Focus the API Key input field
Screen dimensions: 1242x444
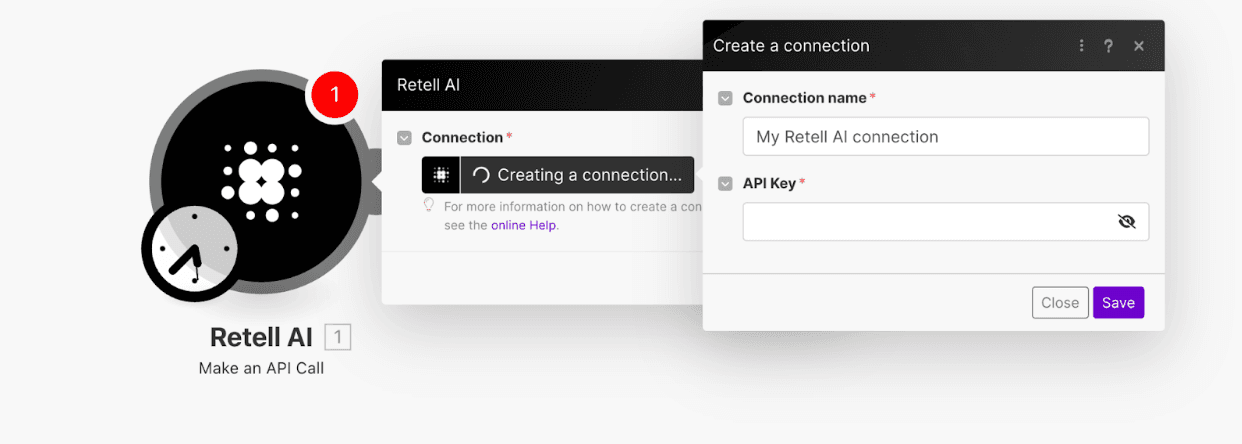pos(925,222)
